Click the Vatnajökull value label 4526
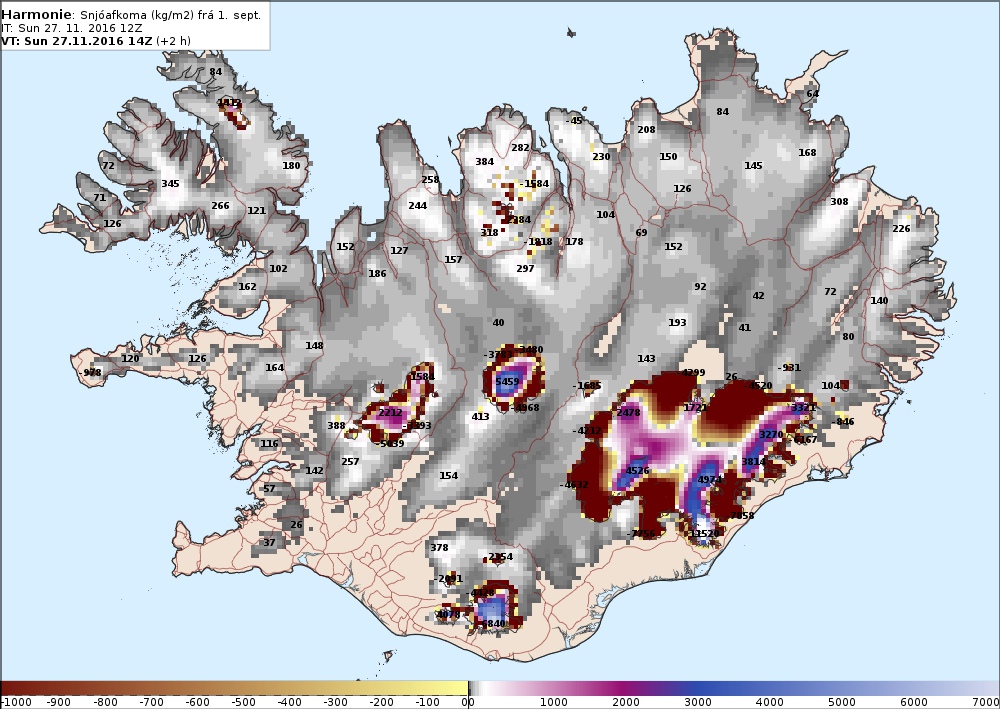The height and width of the screenshot is (709, 1000). tap(637, 471)
